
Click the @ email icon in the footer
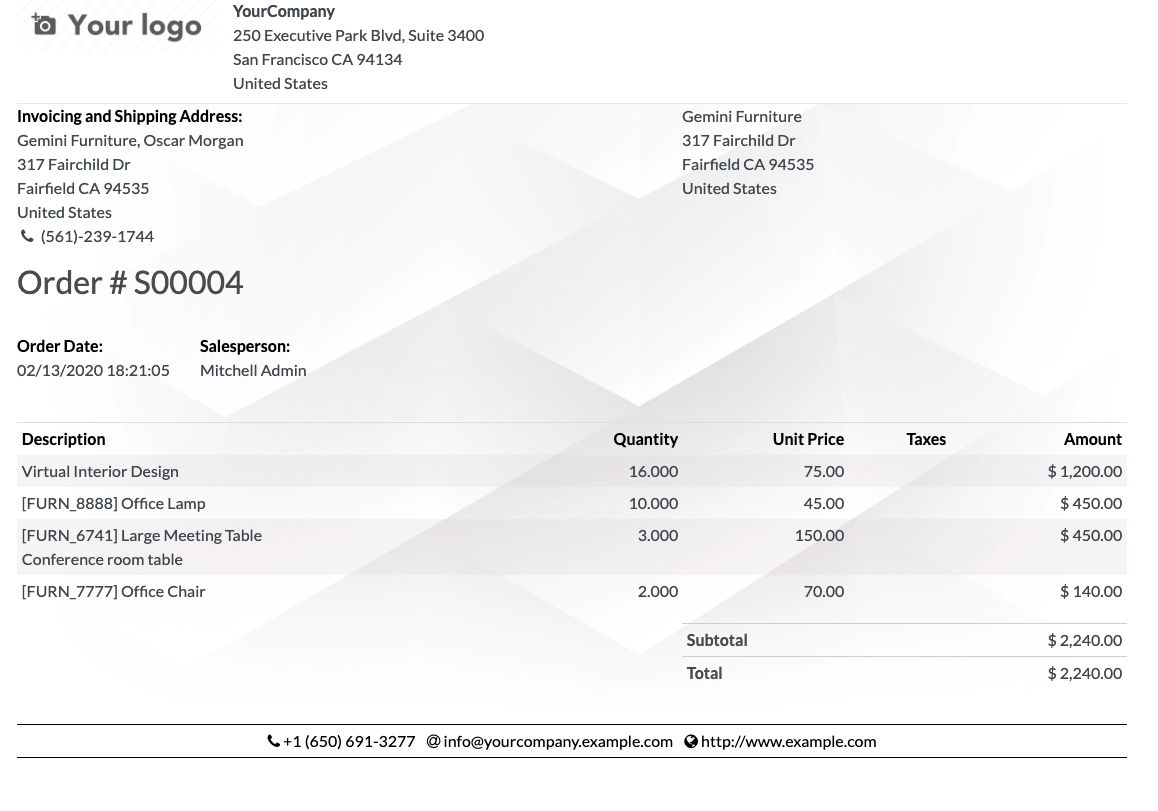click(434, 742)
